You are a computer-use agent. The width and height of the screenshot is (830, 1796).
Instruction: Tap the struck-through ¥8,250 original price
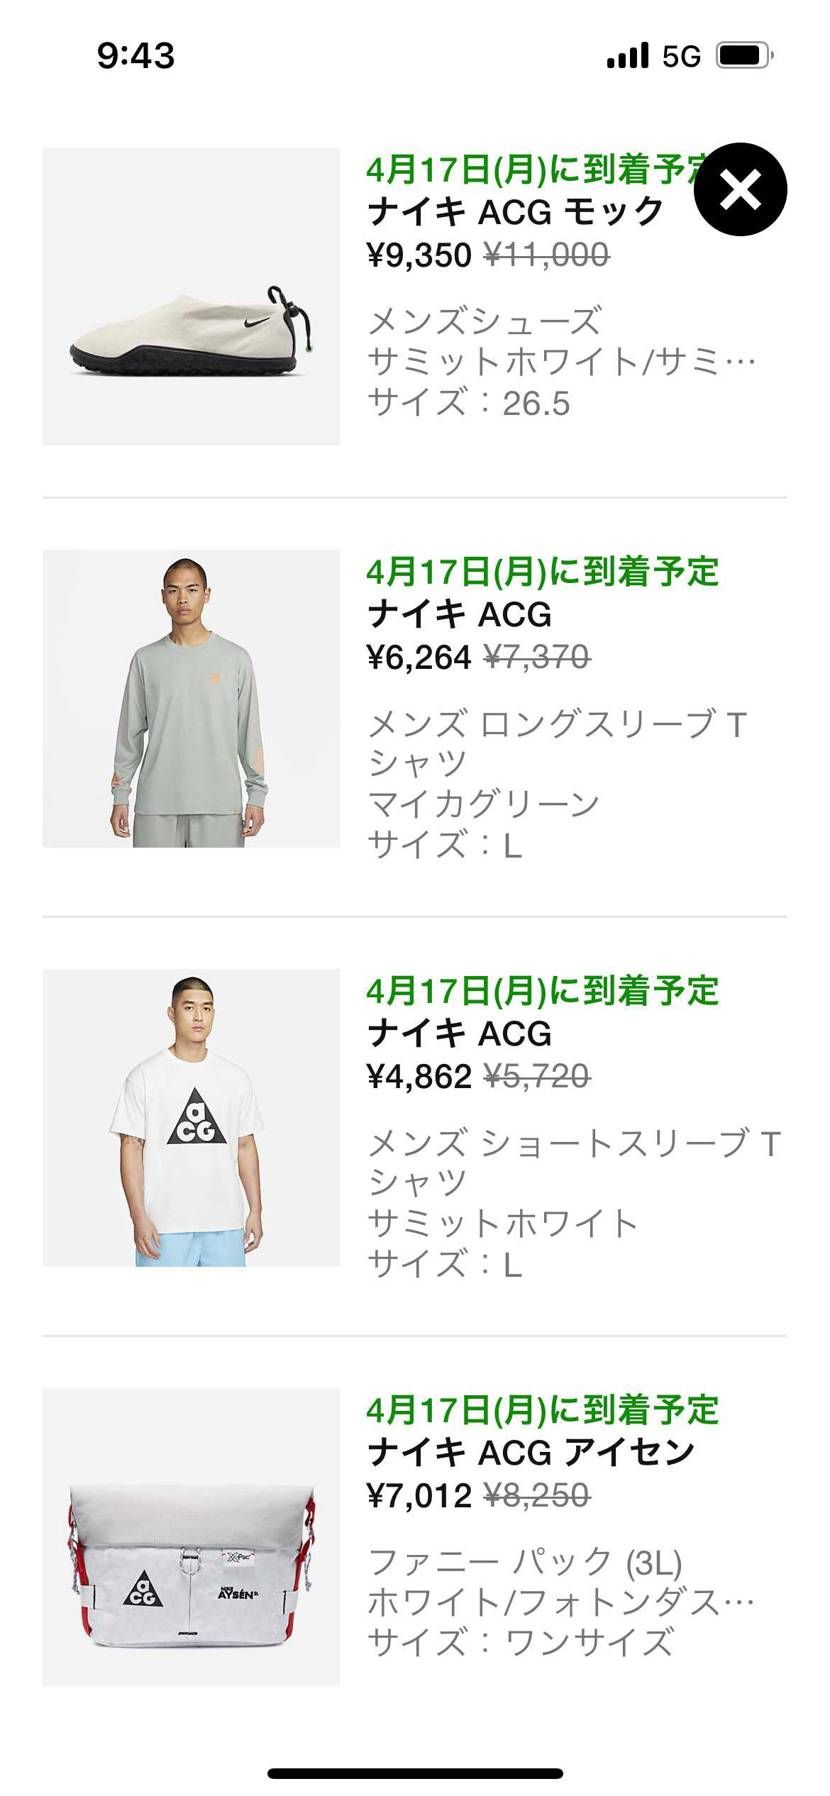[x=537, y=1496]
